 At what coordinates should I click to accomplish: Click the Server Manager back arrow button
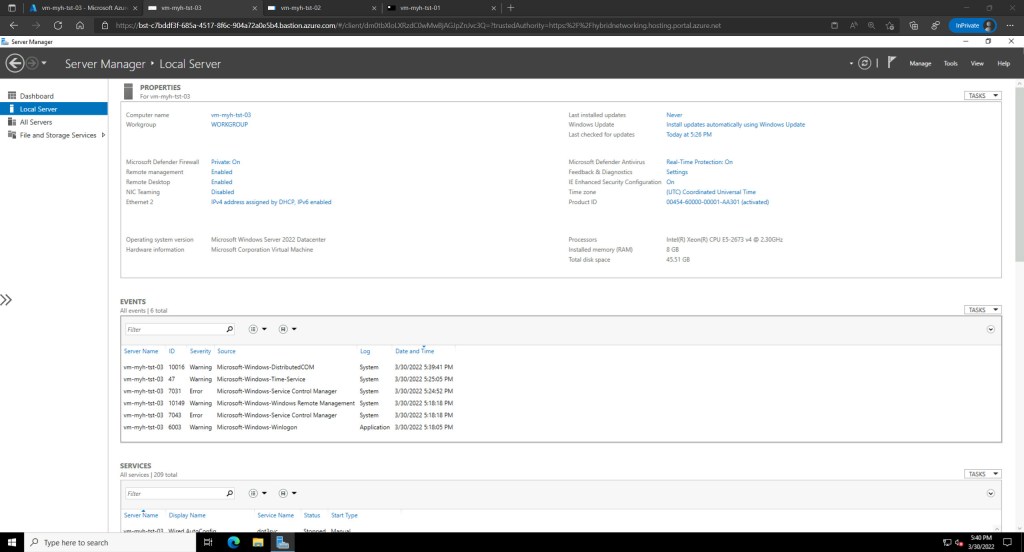(x=15, y=63)
